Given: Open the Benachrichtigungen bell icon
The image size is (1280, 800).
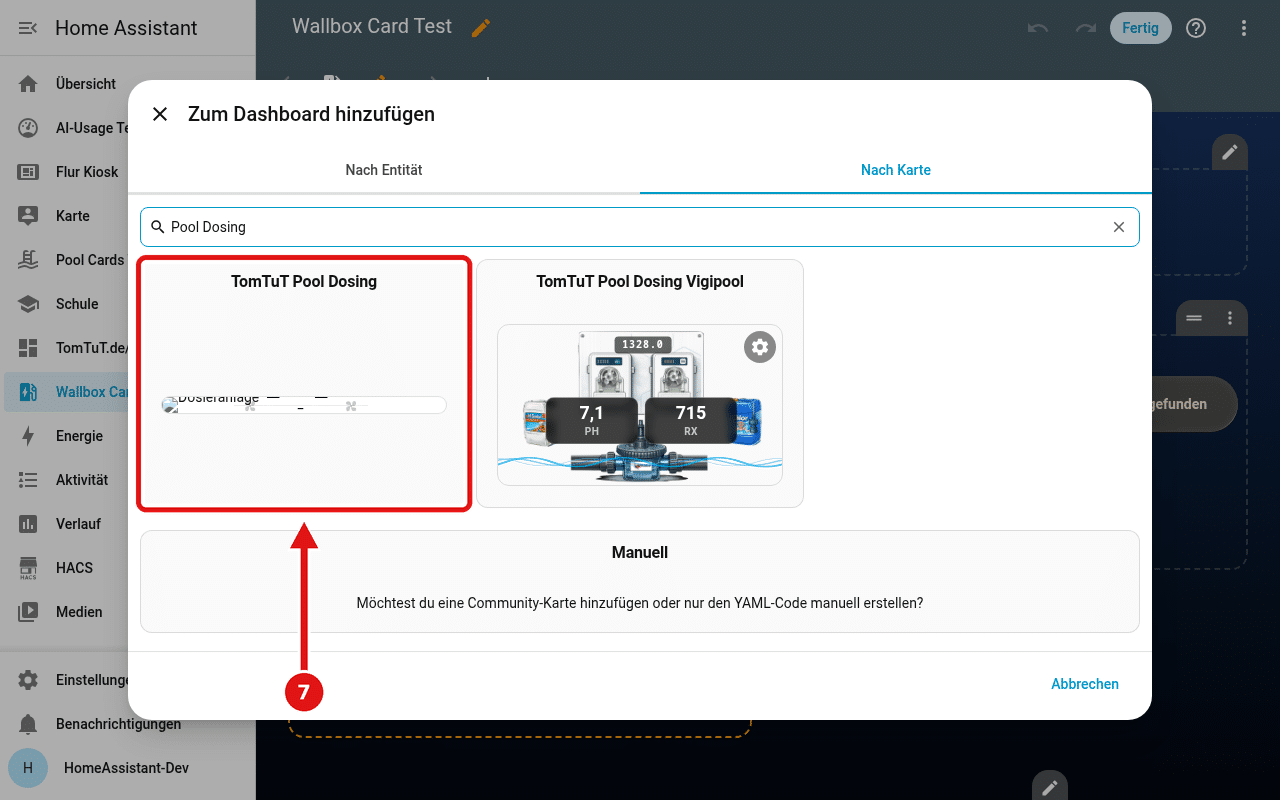Looking at the screenshot, I should pyautogui.click(x=28, y=724).
